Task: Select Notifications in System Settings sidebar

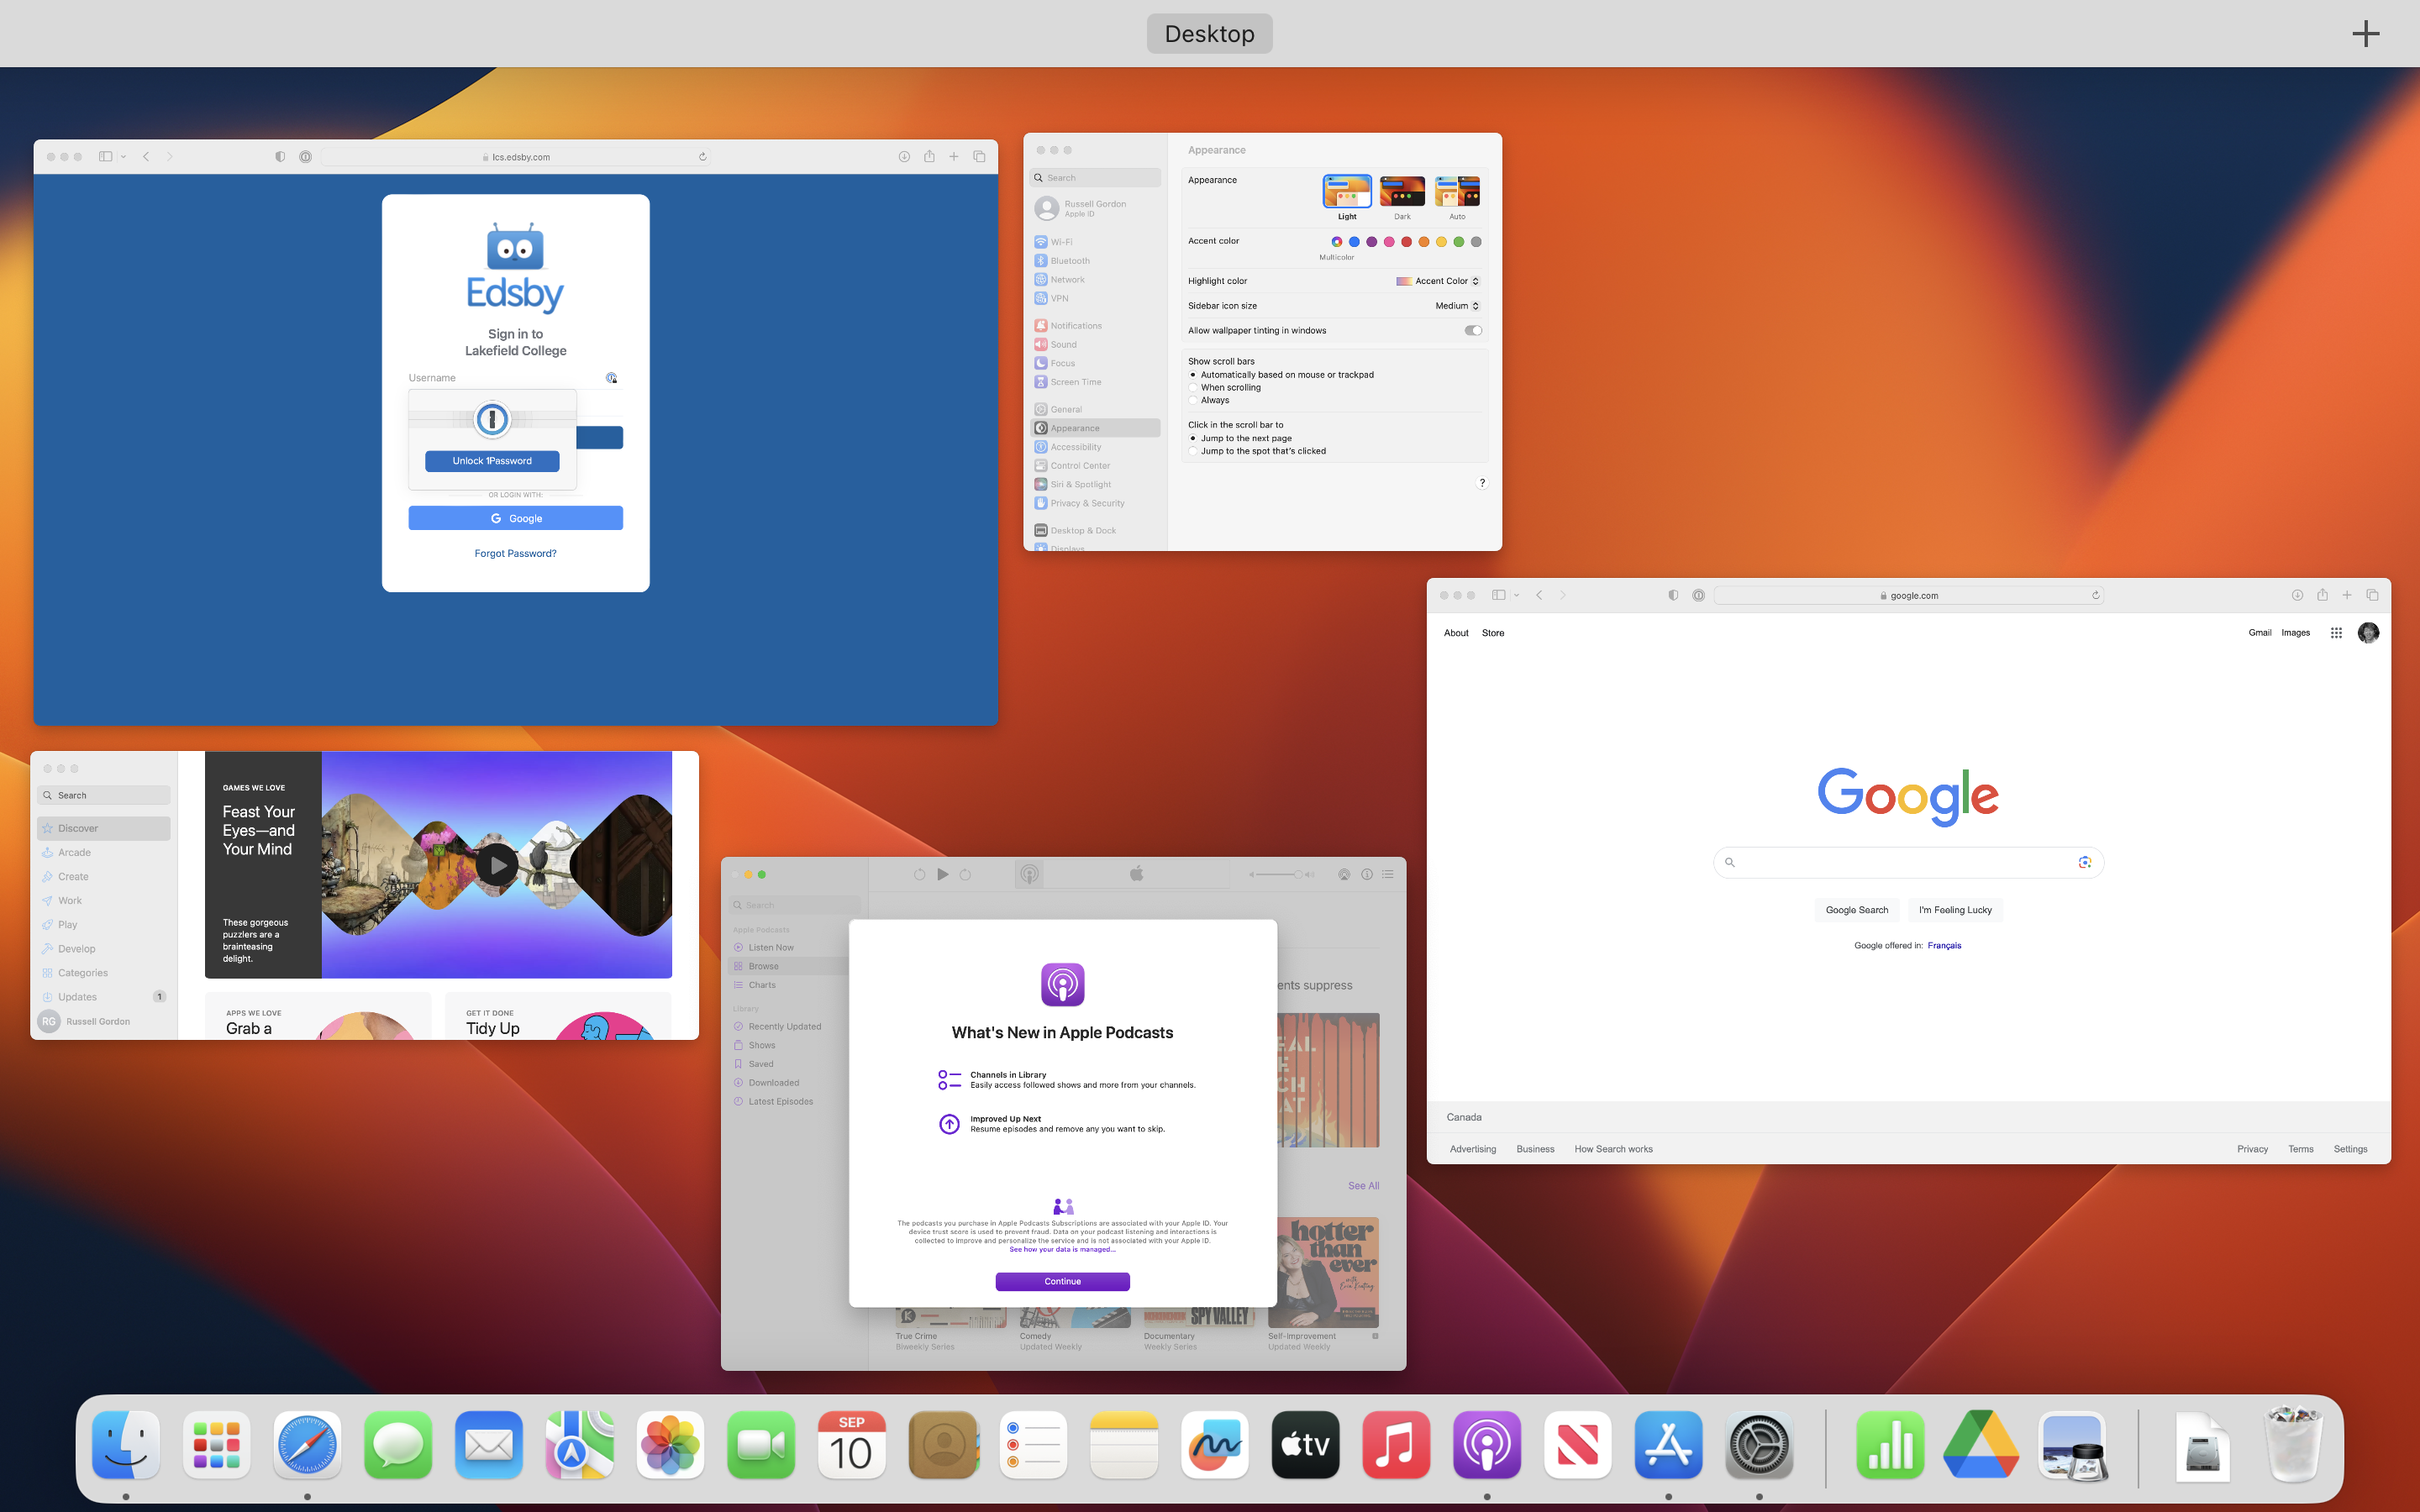Action: point(1075,325)
